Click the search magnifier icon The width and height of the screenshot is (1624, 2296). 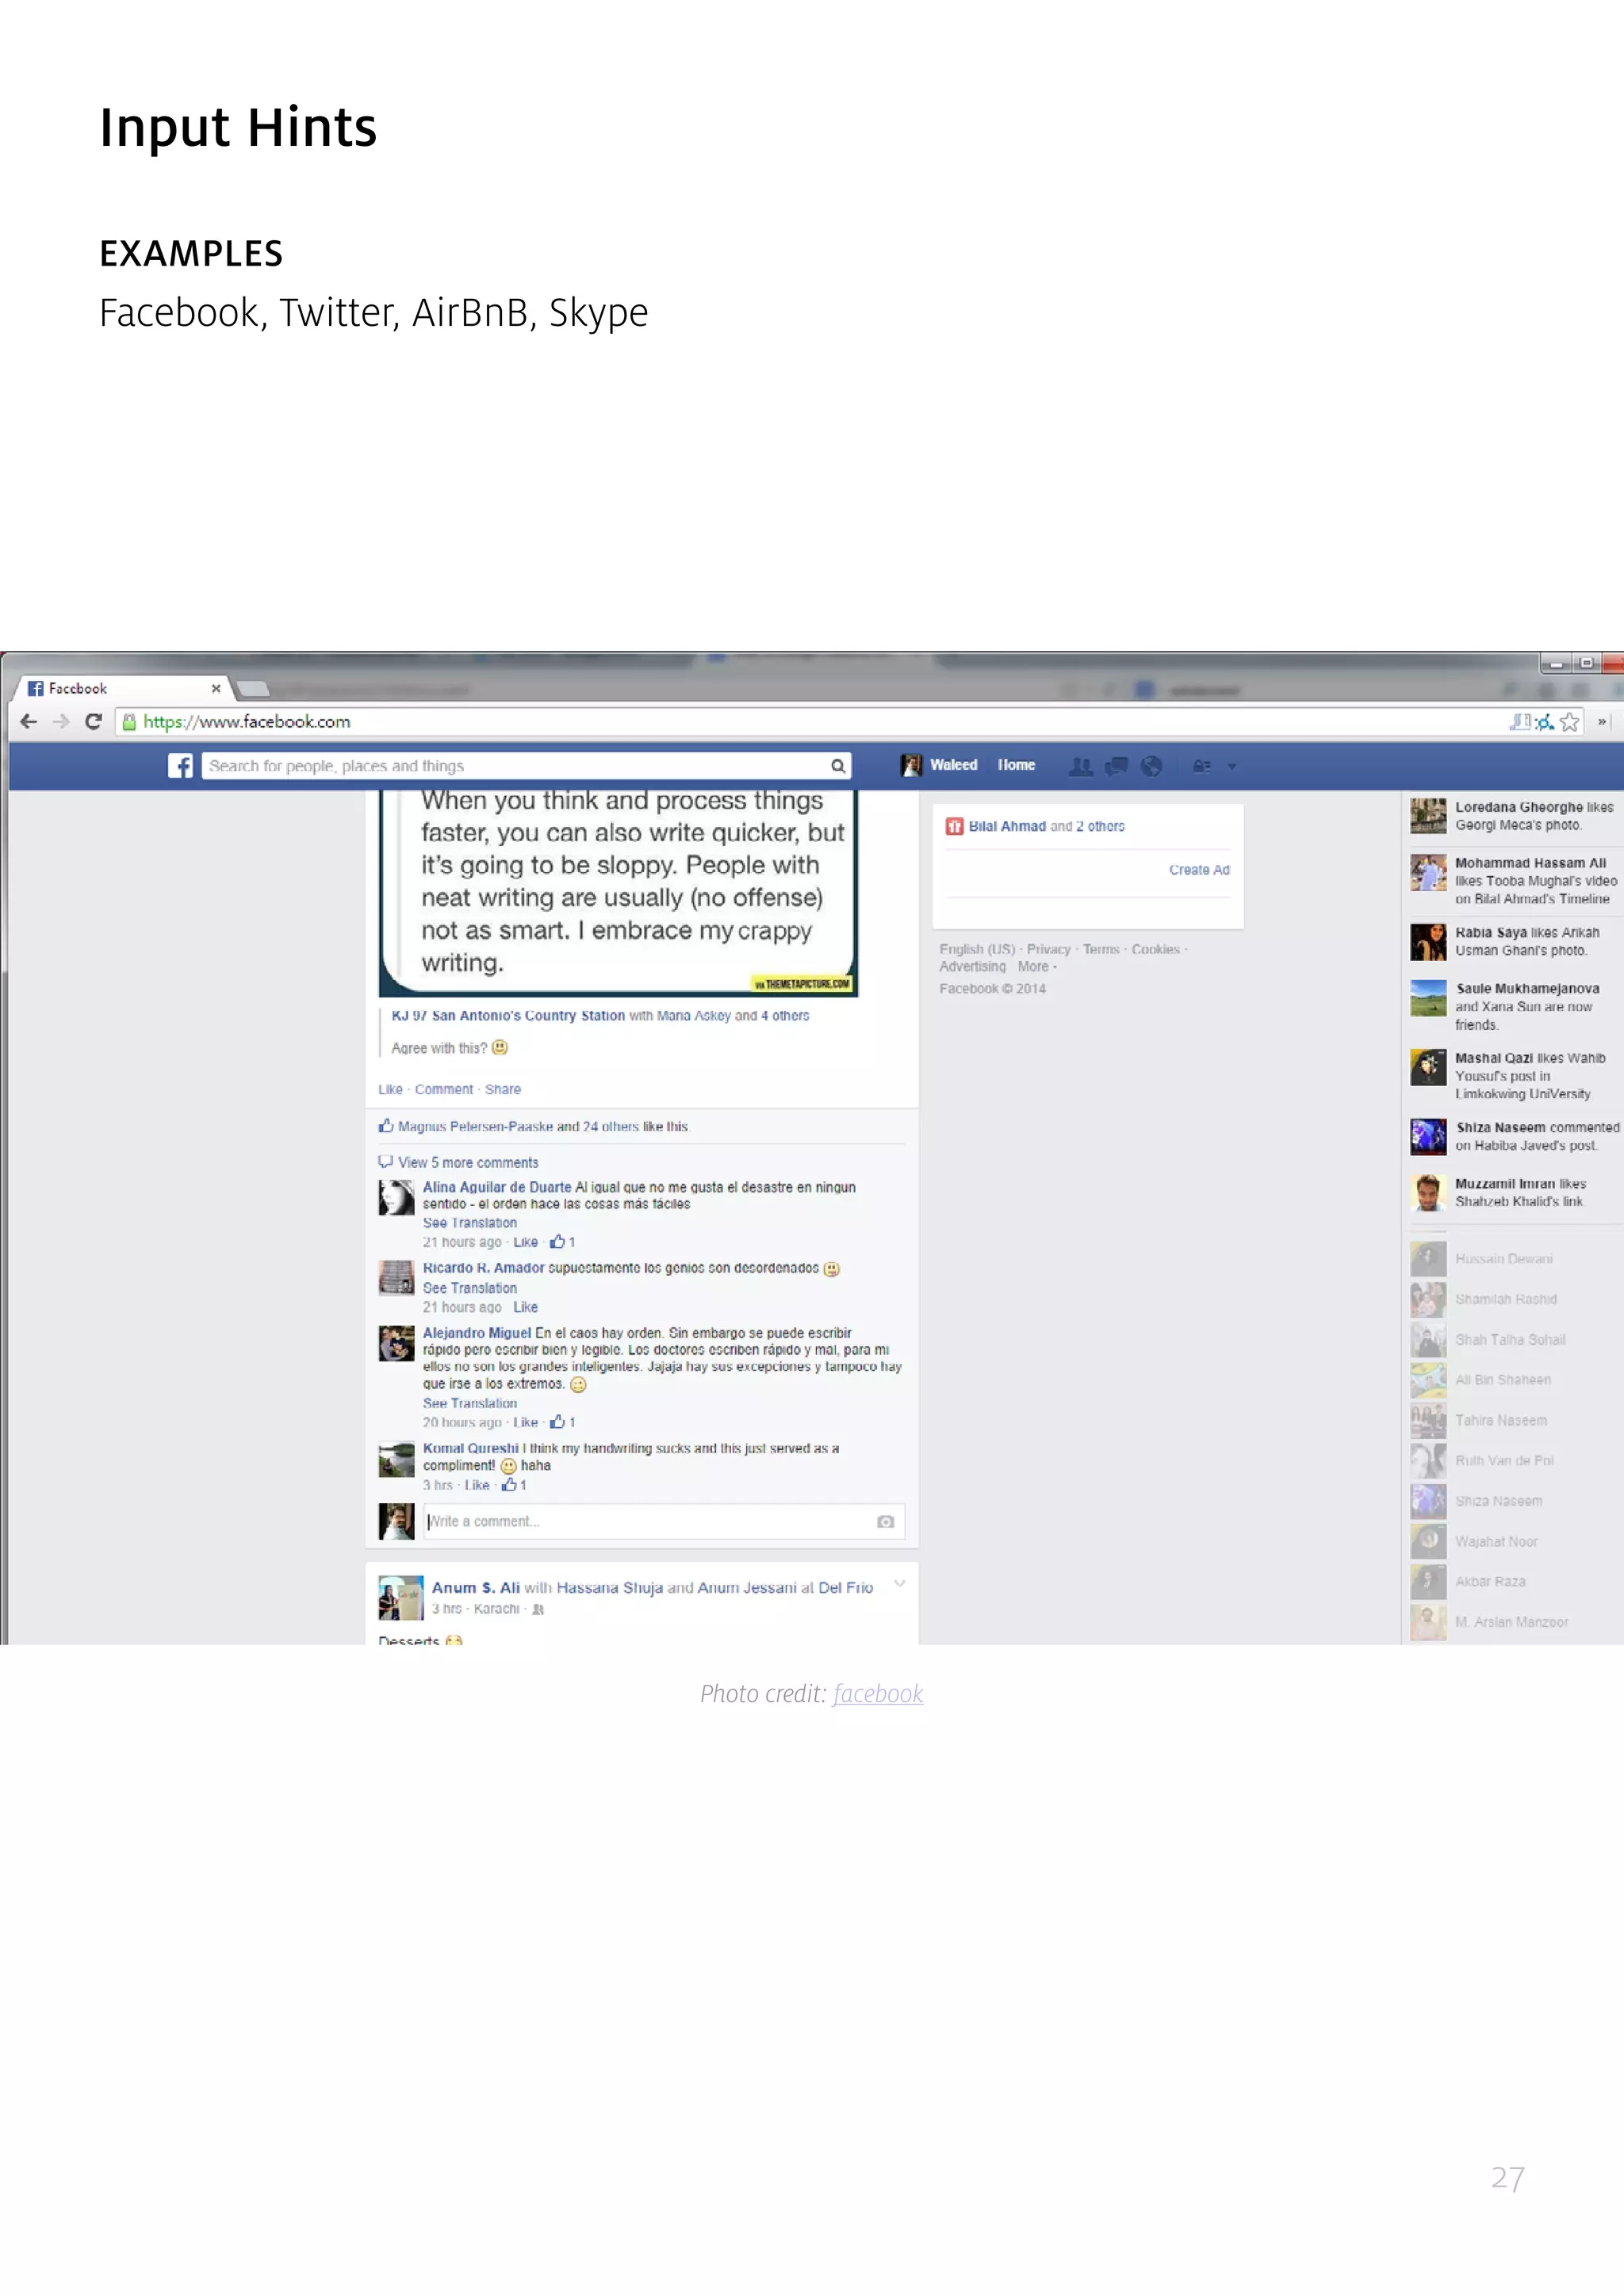point(838,766)
